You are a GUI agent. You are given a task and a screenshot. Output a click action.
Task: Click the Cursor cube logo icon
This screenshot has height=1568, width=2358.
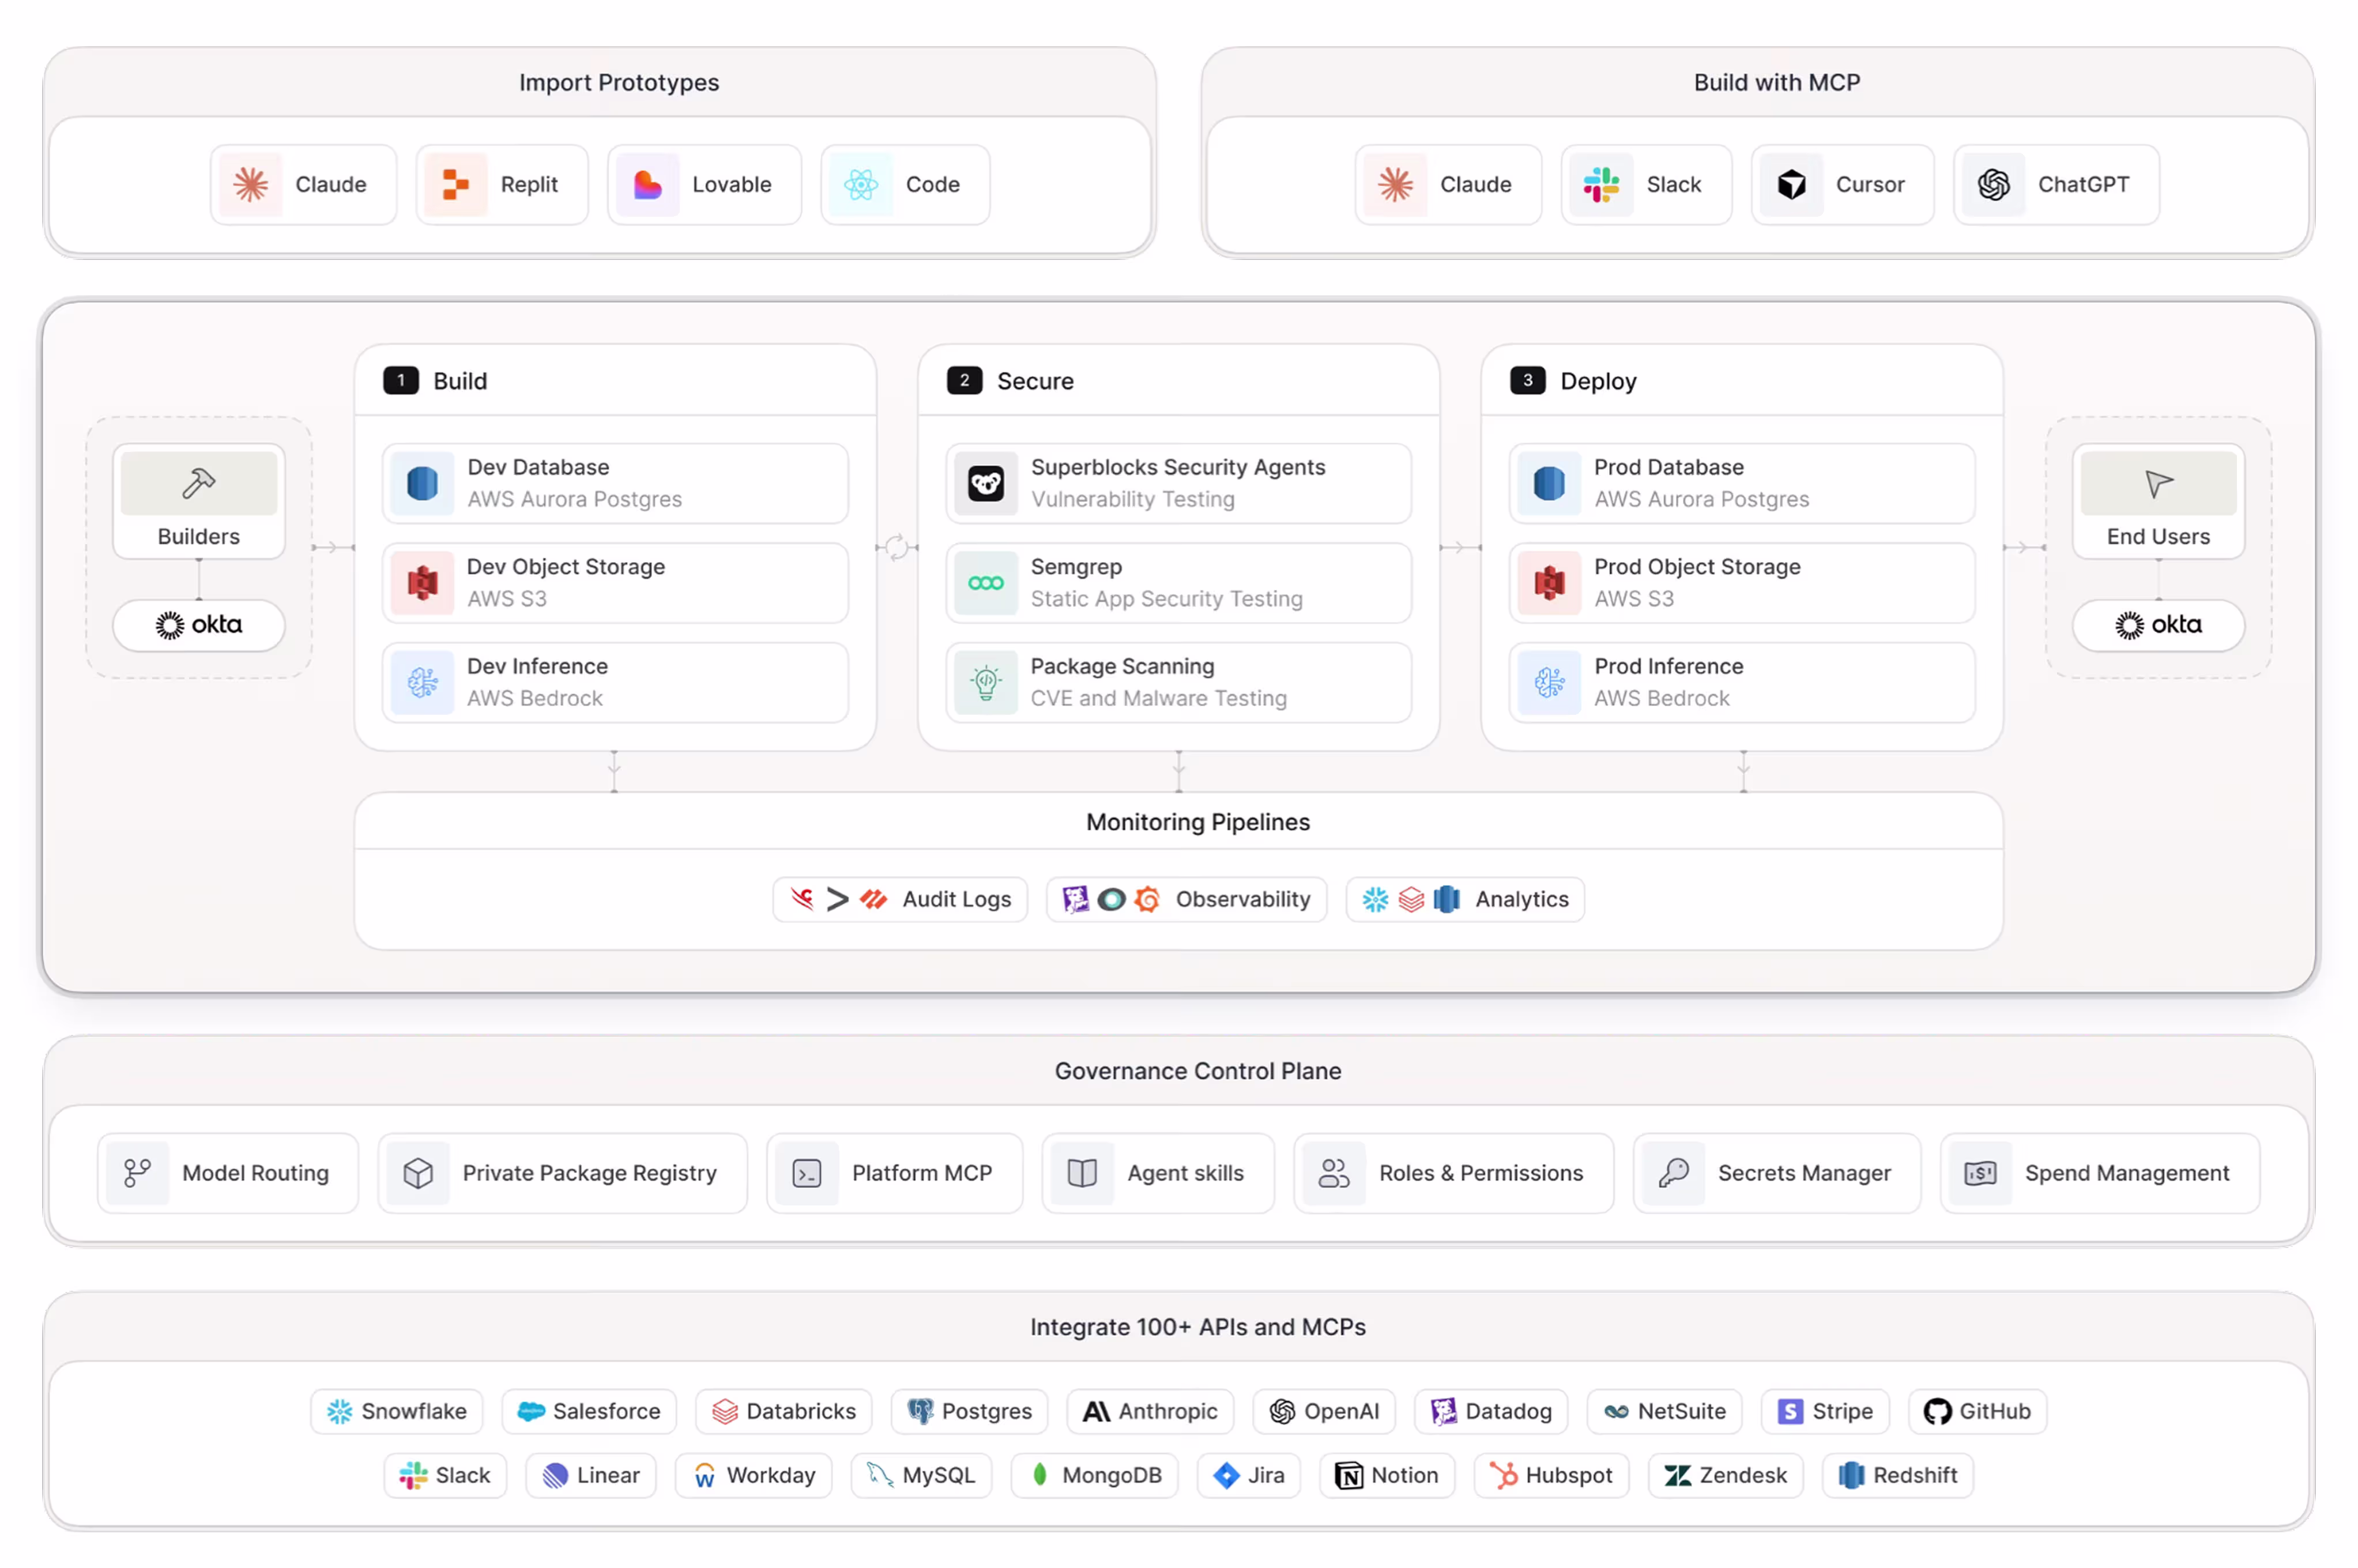tap(1791, 184)
